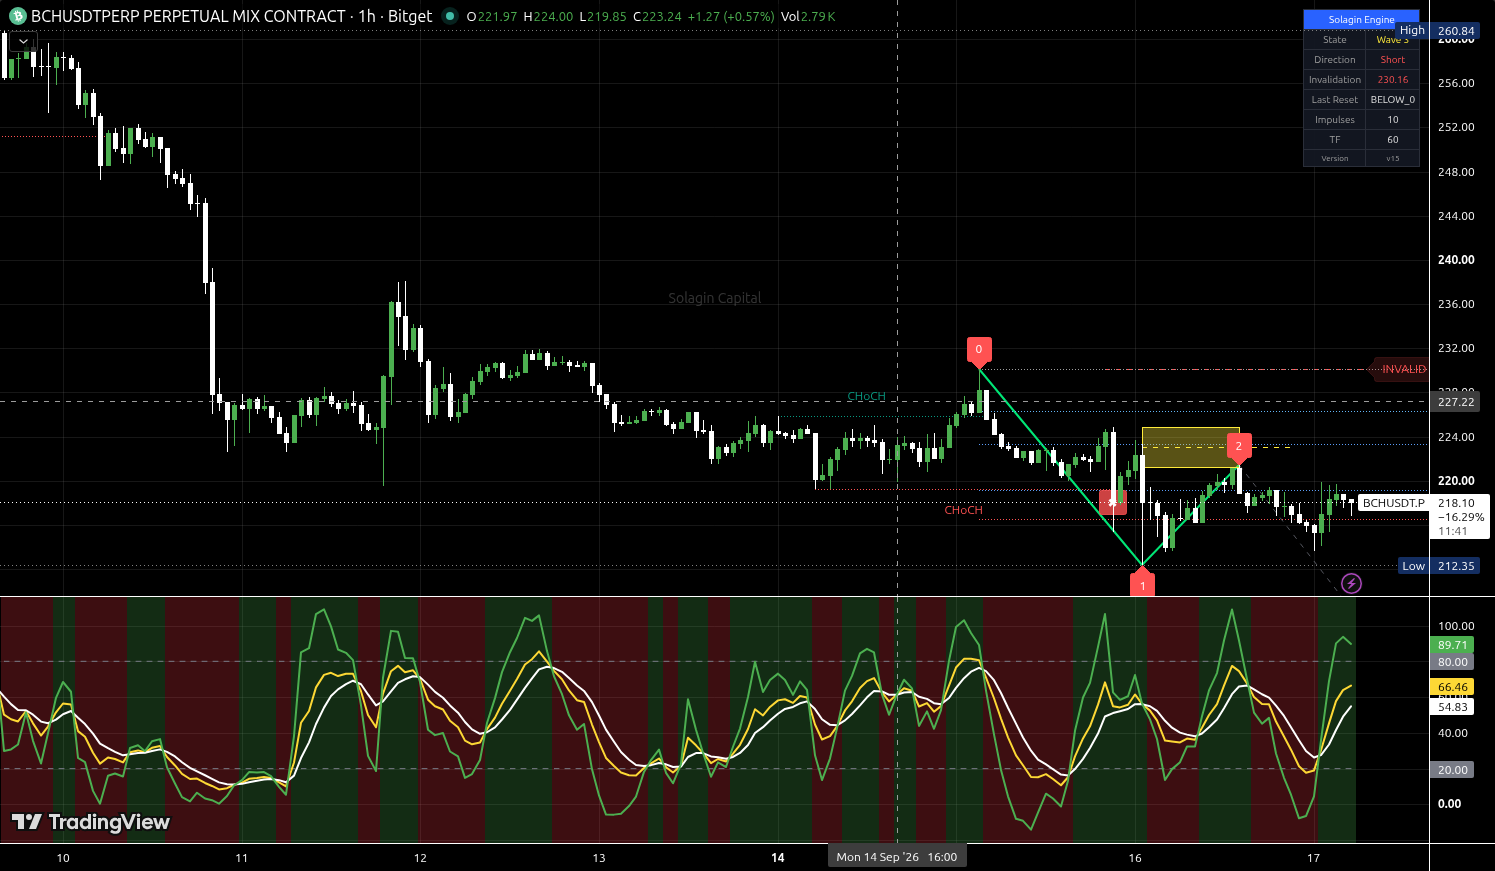Click the 232.00 price axis label
Screen dimensions: 1495x871
tap(1455, 348)
